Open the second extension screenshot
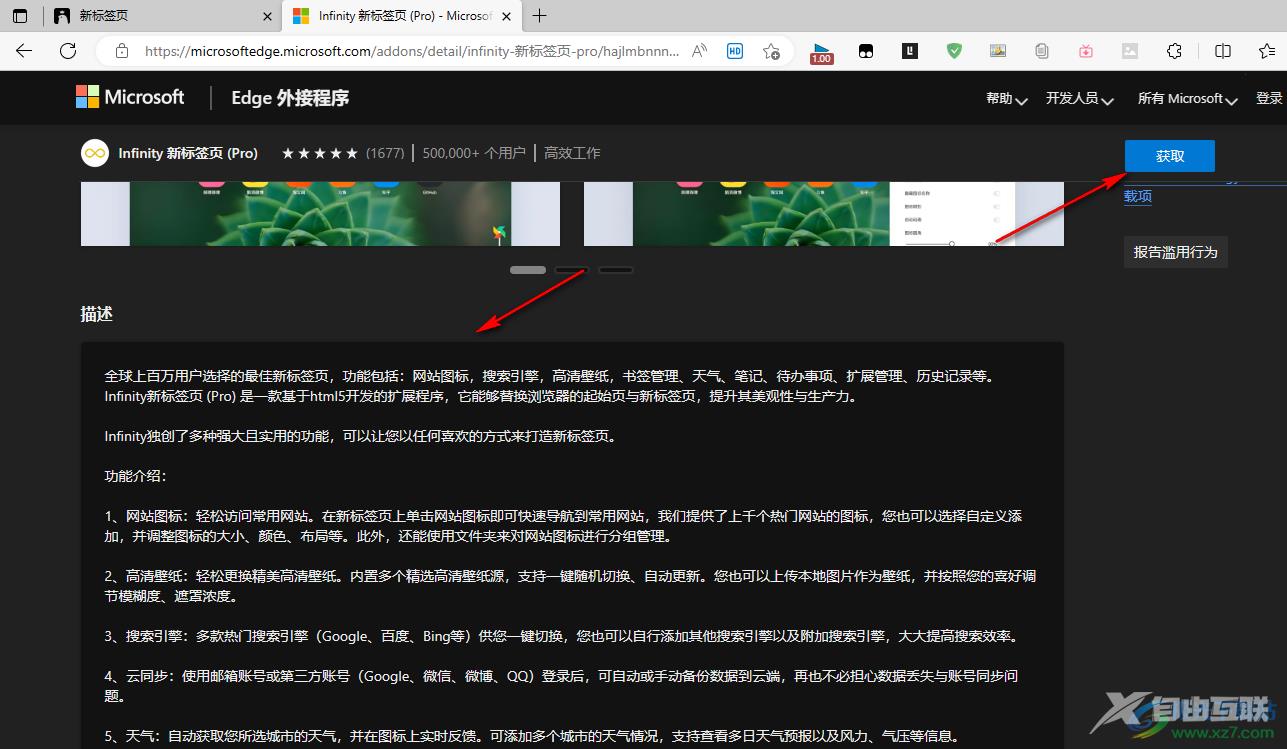This screenshot has width=1287, height=749. click(x=824, y=213)
